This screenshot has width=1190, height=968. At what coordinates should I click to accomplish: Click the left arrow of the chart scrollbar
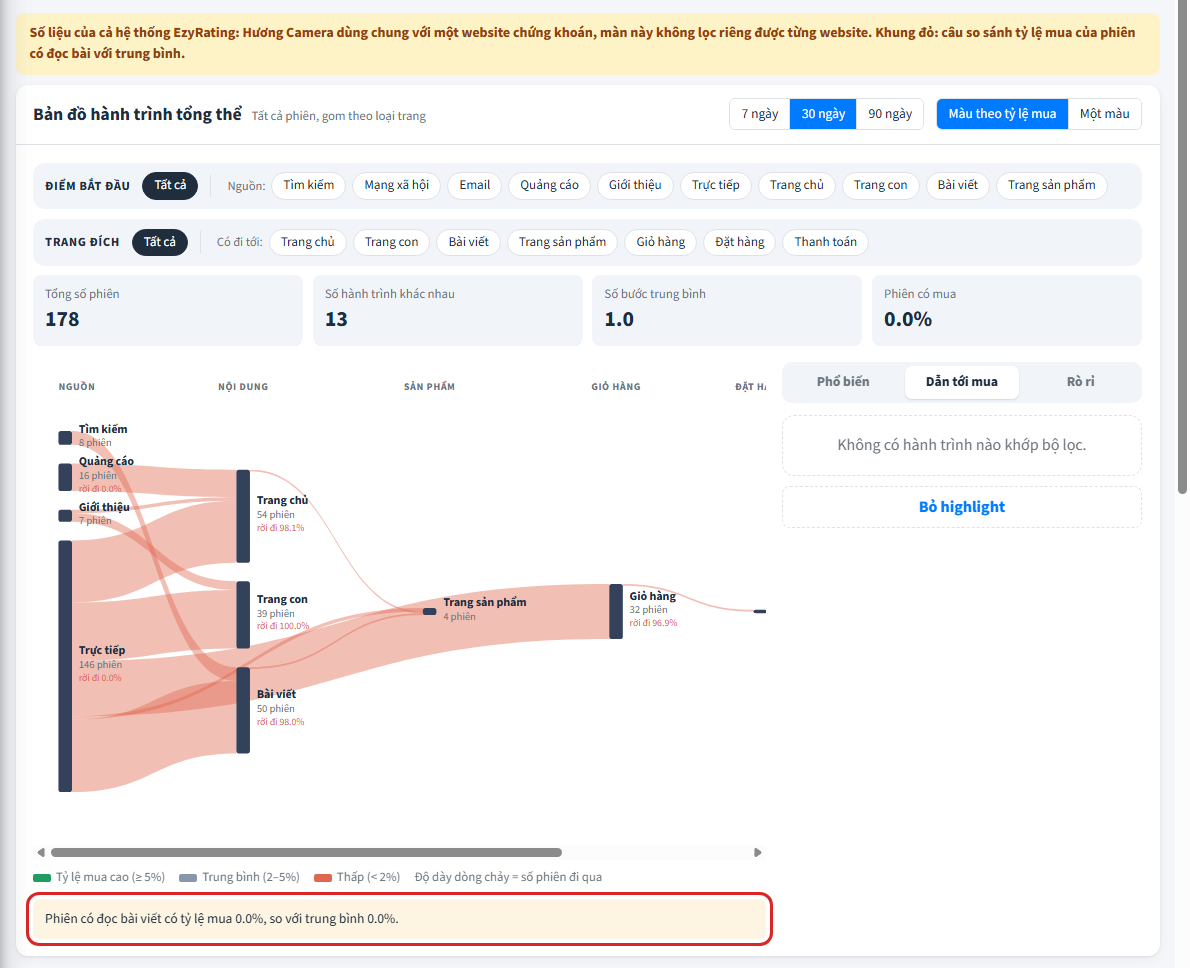[41, 853]
